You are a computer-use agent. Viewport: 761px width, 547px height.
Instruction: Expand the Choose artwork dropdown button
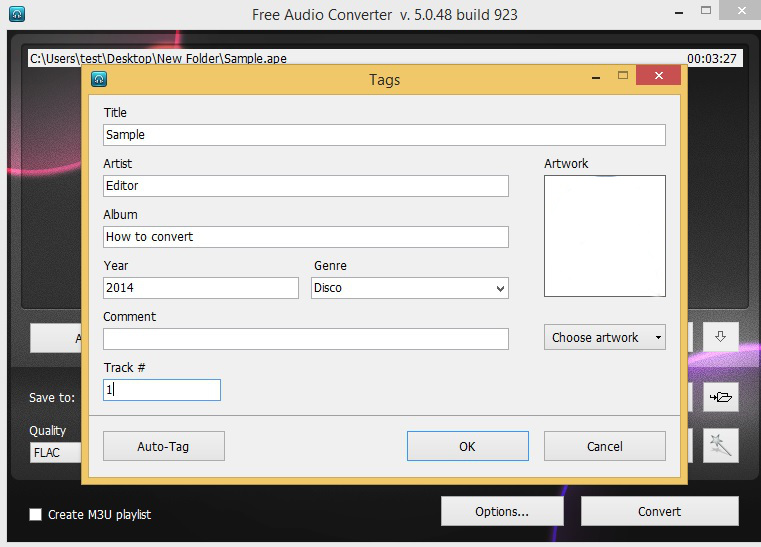[x=604, y=337]
